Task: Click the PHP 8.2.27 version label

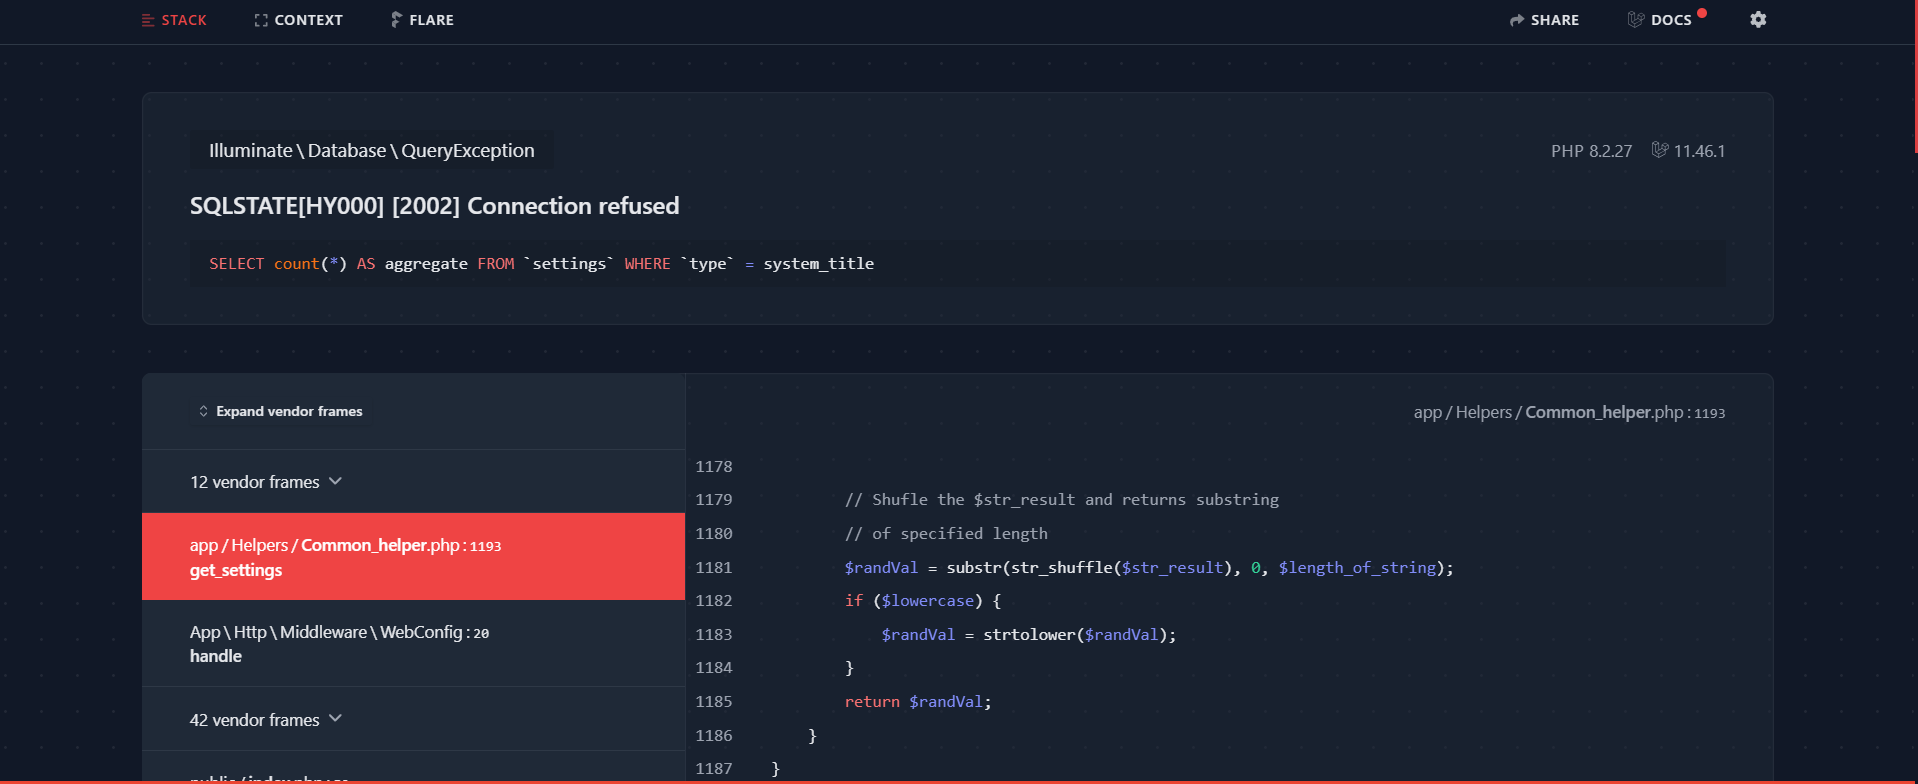Action: pyautogui.click(x=1591, y=151)
